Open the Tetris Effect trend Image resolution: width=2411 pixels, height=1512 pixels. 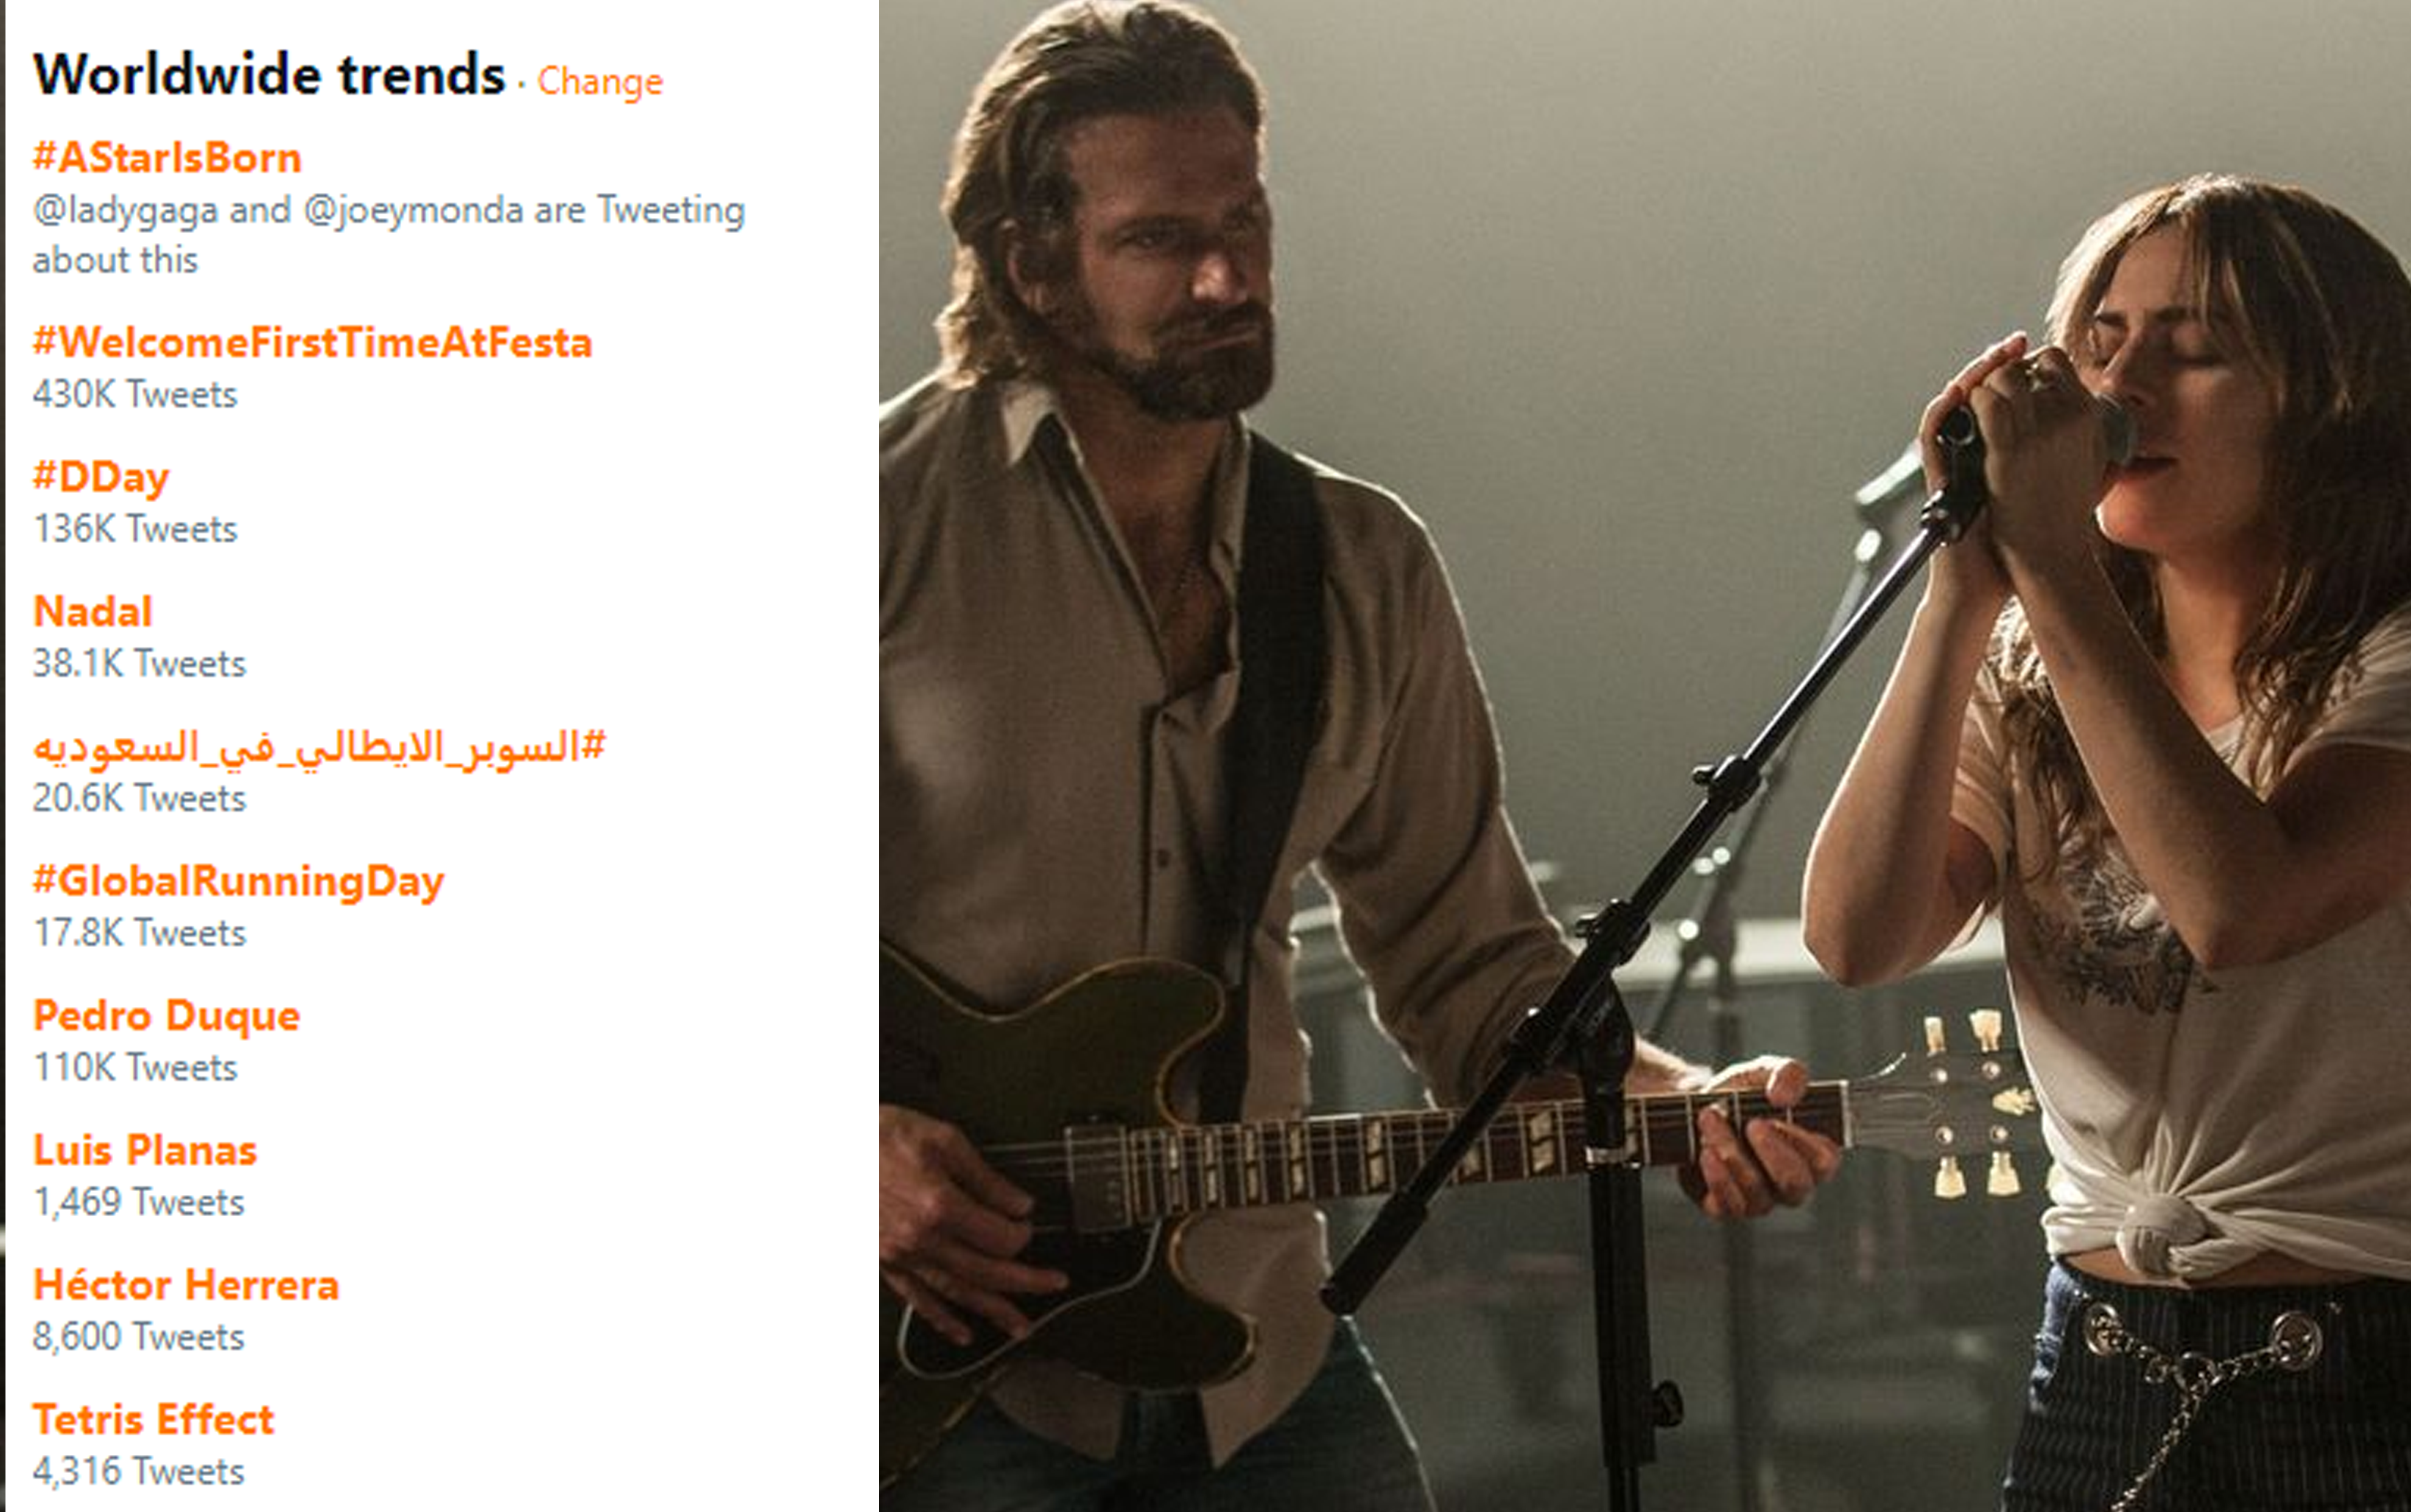(153, 1420)
